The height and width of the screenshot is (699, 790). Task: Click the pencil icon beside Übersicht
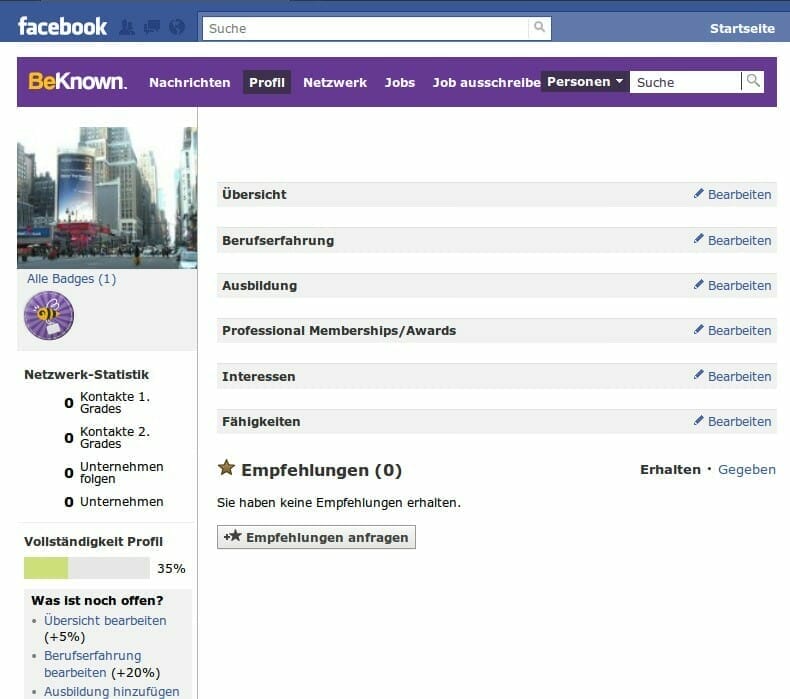(x=699, y=194)
